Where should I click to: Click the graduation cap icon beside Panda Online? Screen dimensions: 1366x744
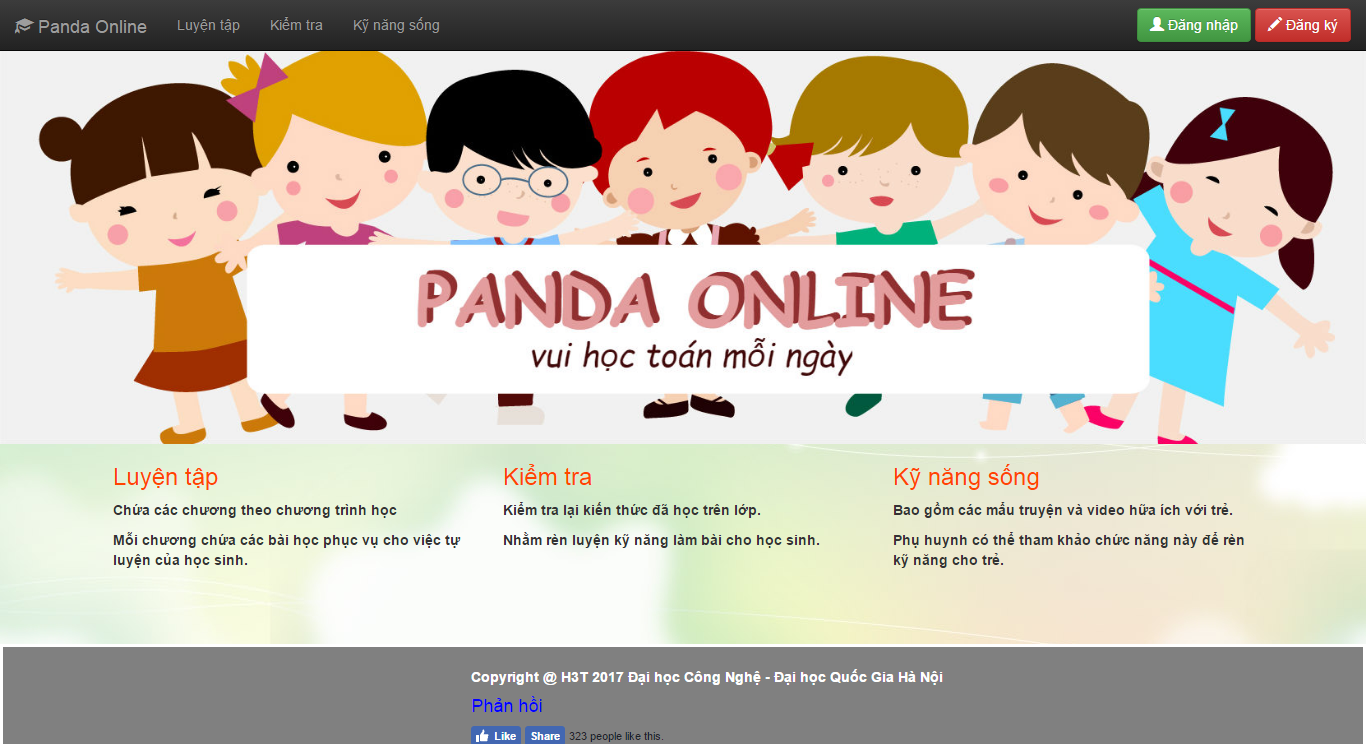pyautogui.click(x=24, y=26)
